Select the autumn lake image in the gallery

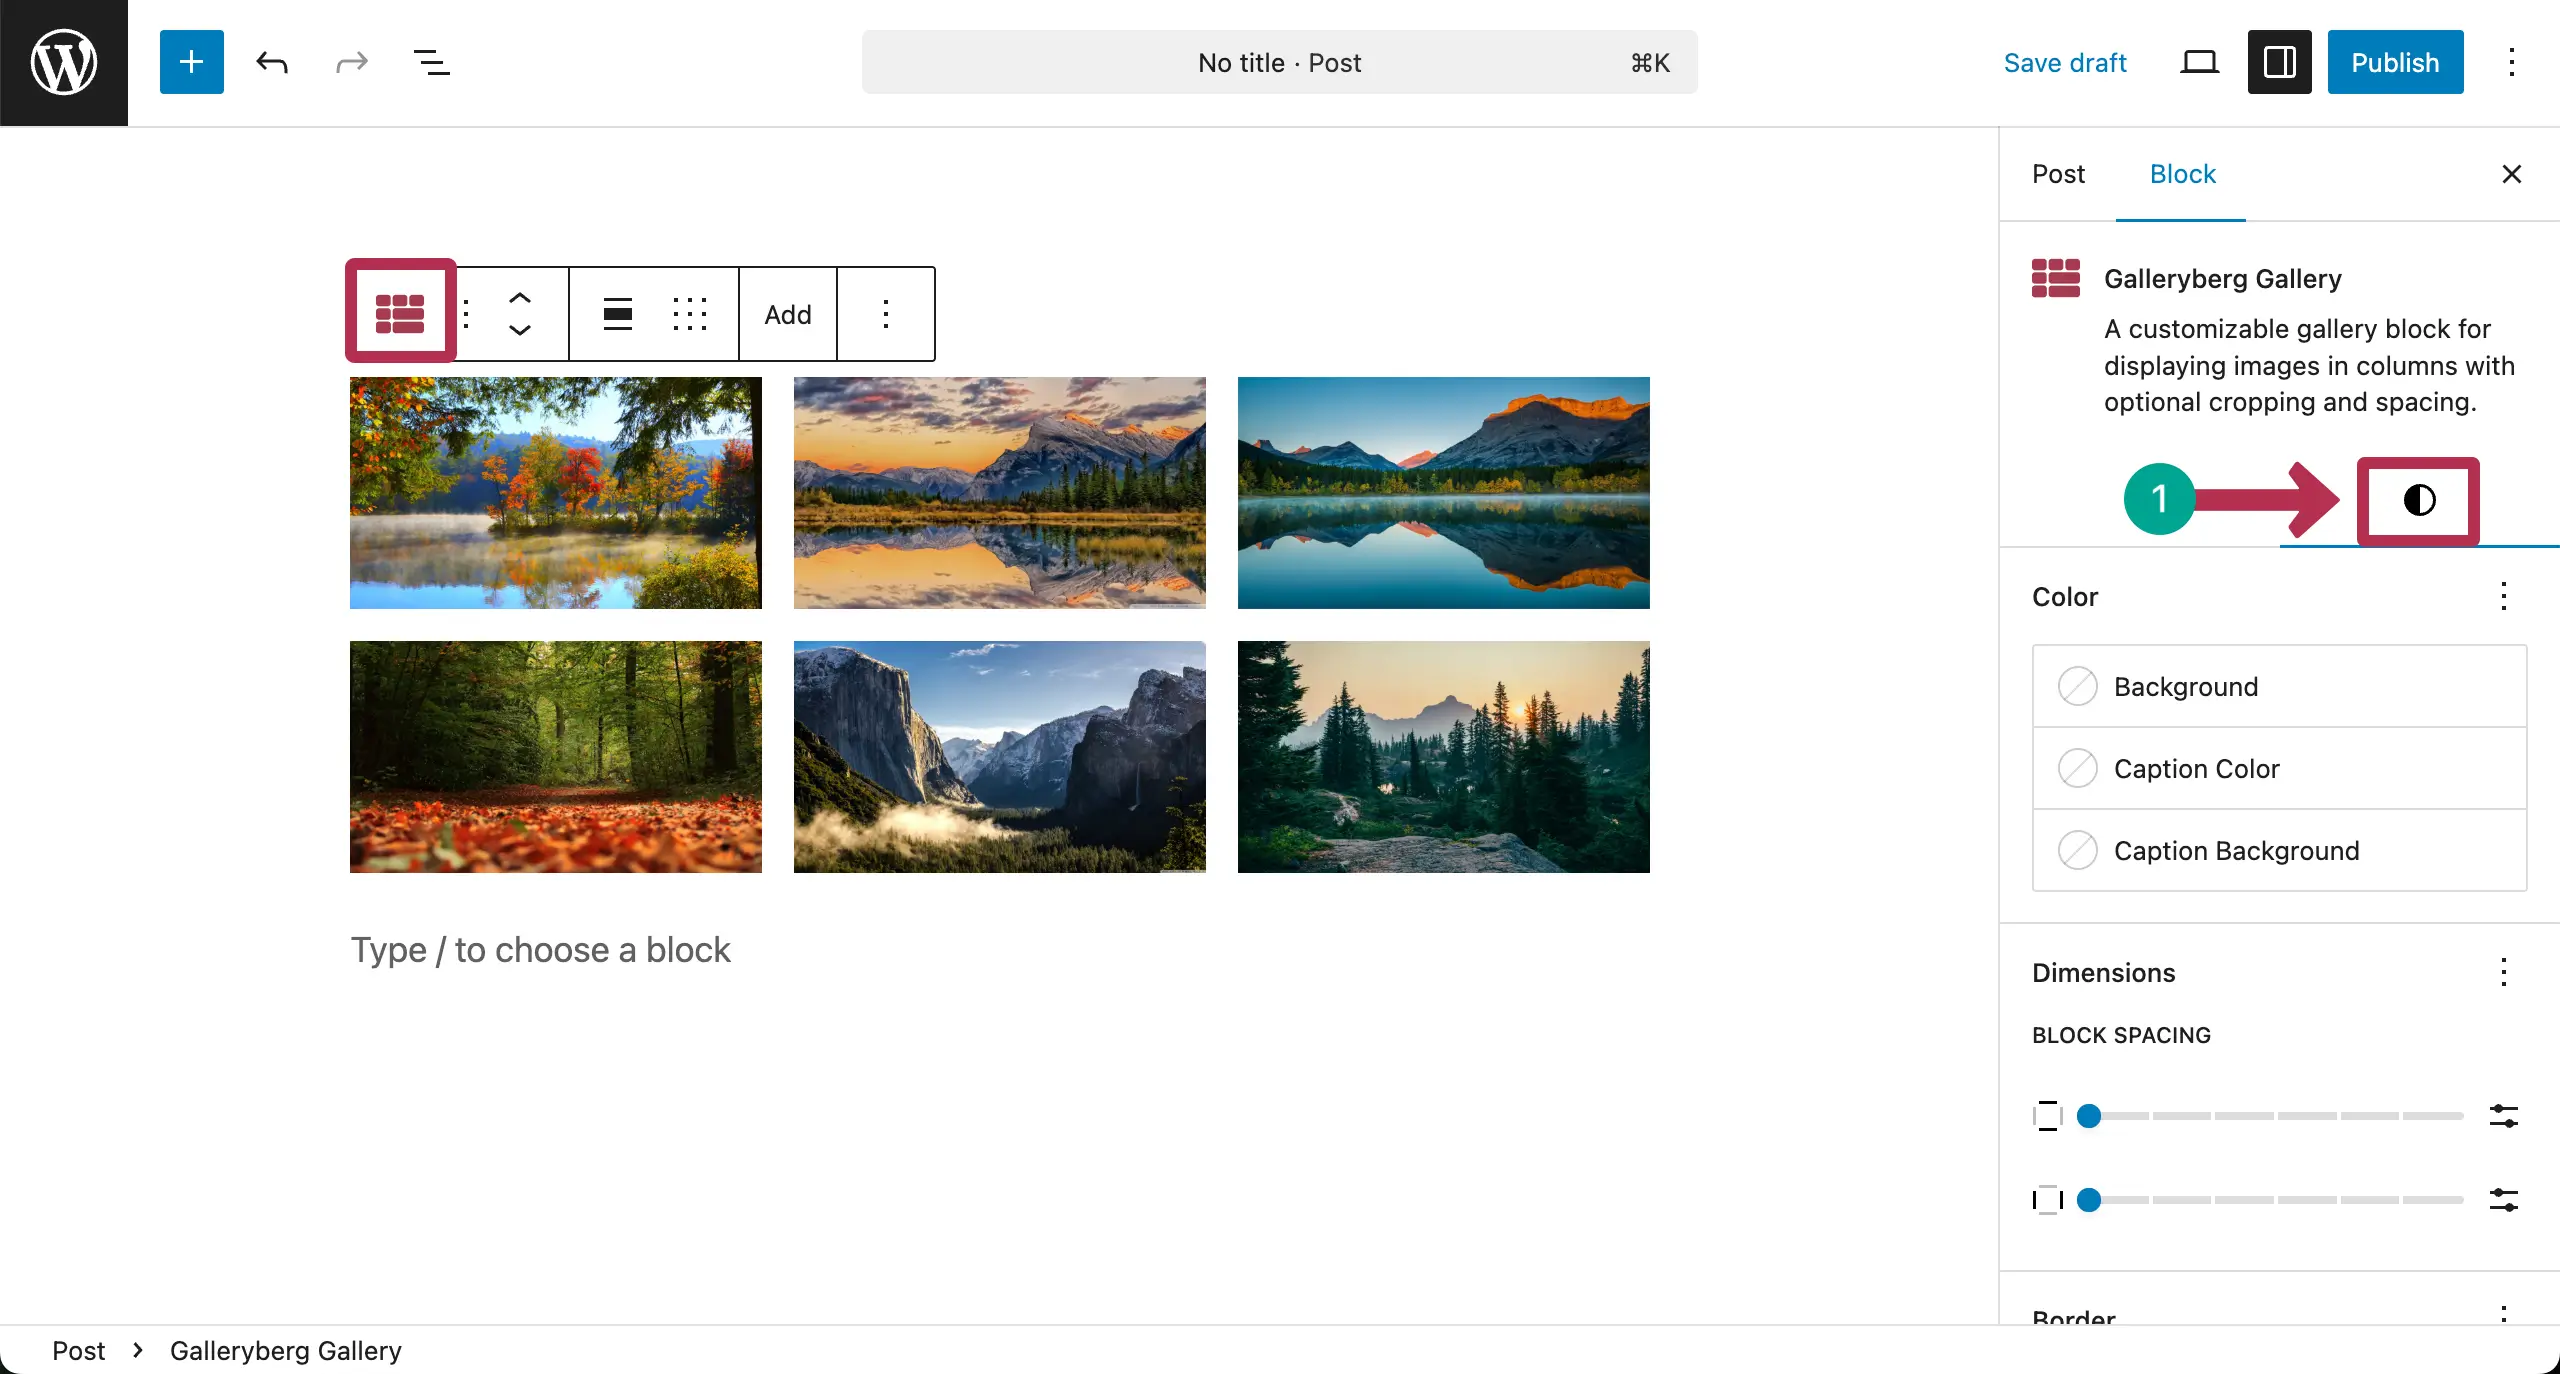[556, 492]
